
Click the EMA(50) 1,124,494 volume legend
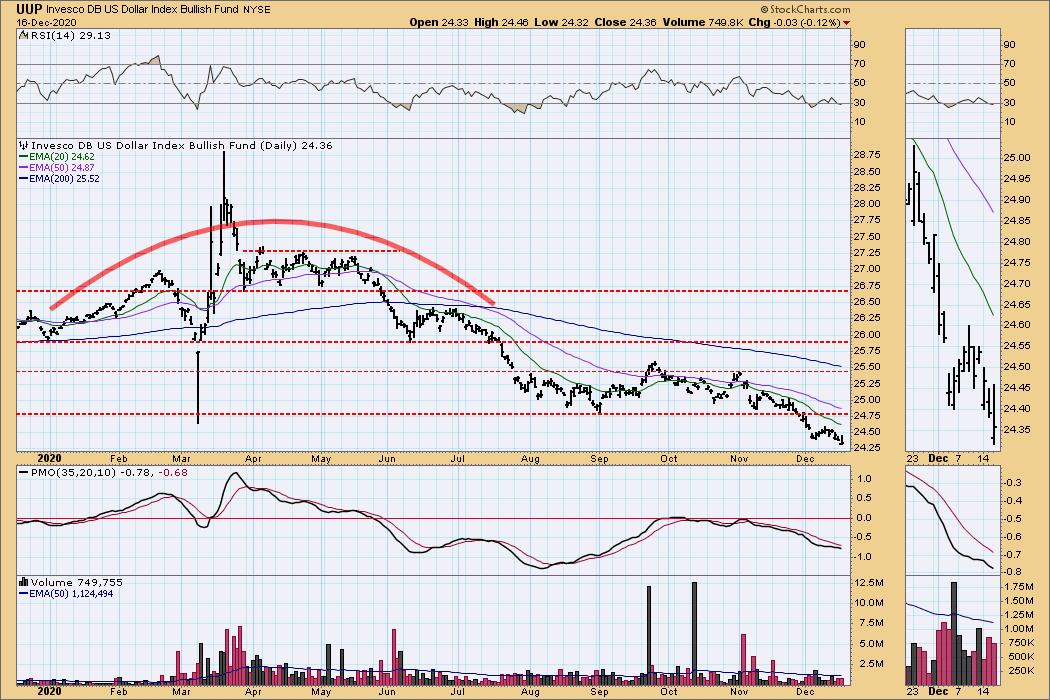[71, 593]
